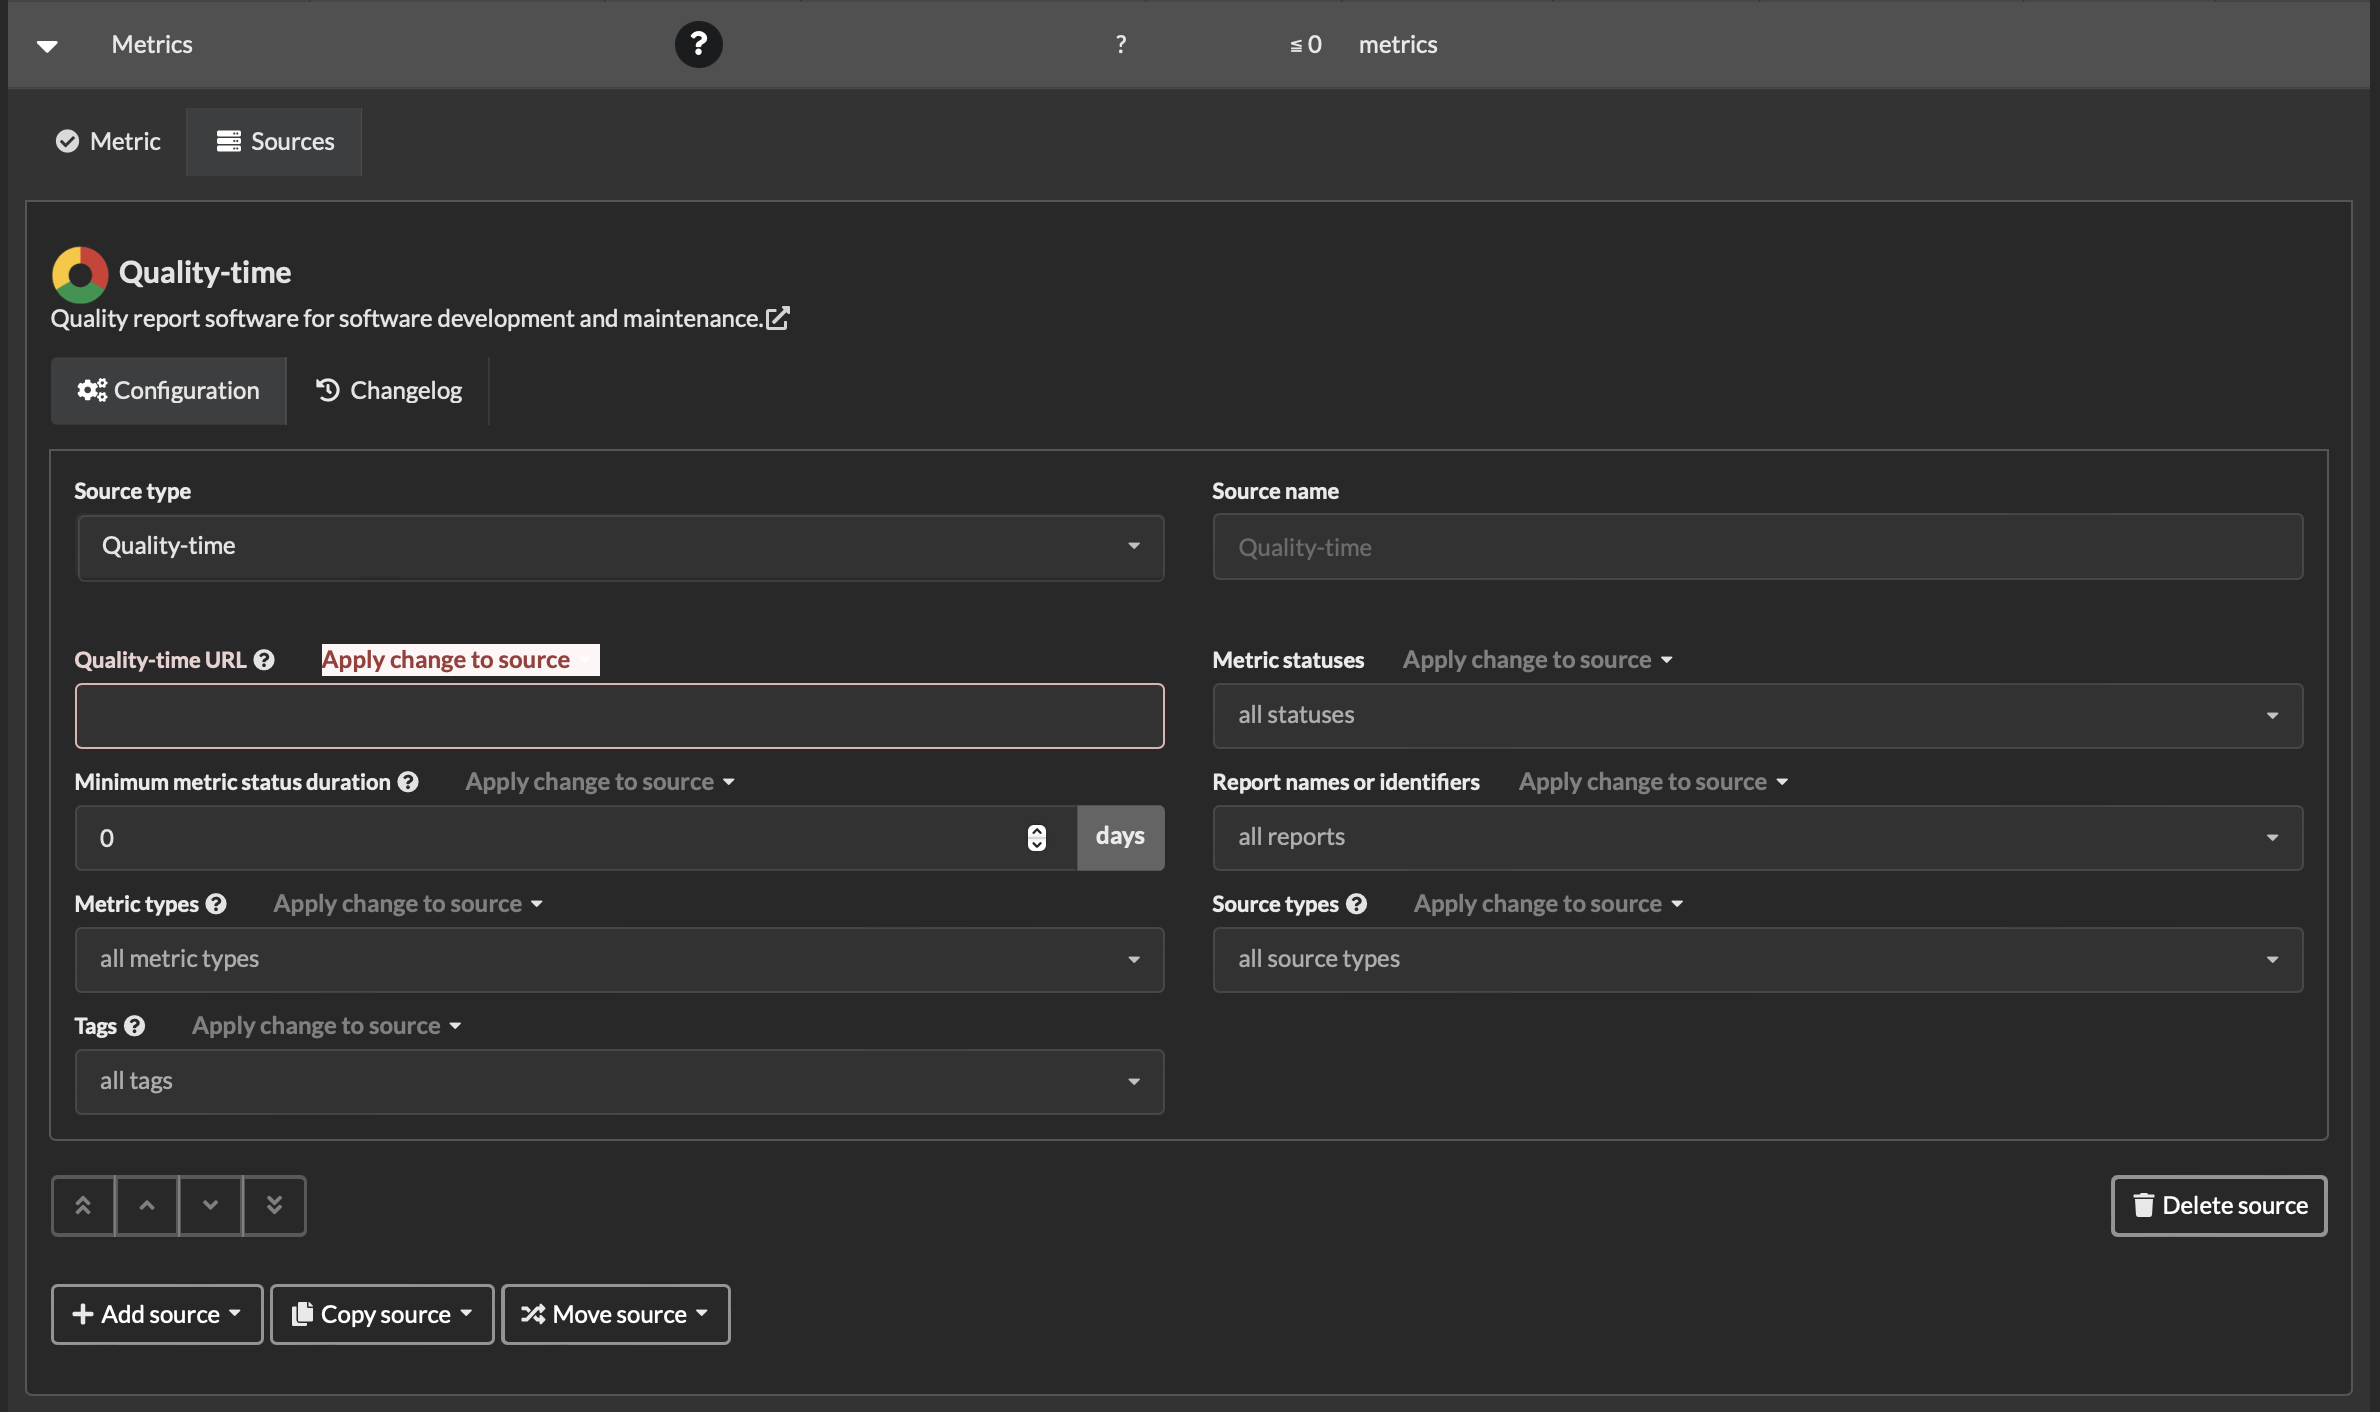Show help for Metric types

[216, 904]
